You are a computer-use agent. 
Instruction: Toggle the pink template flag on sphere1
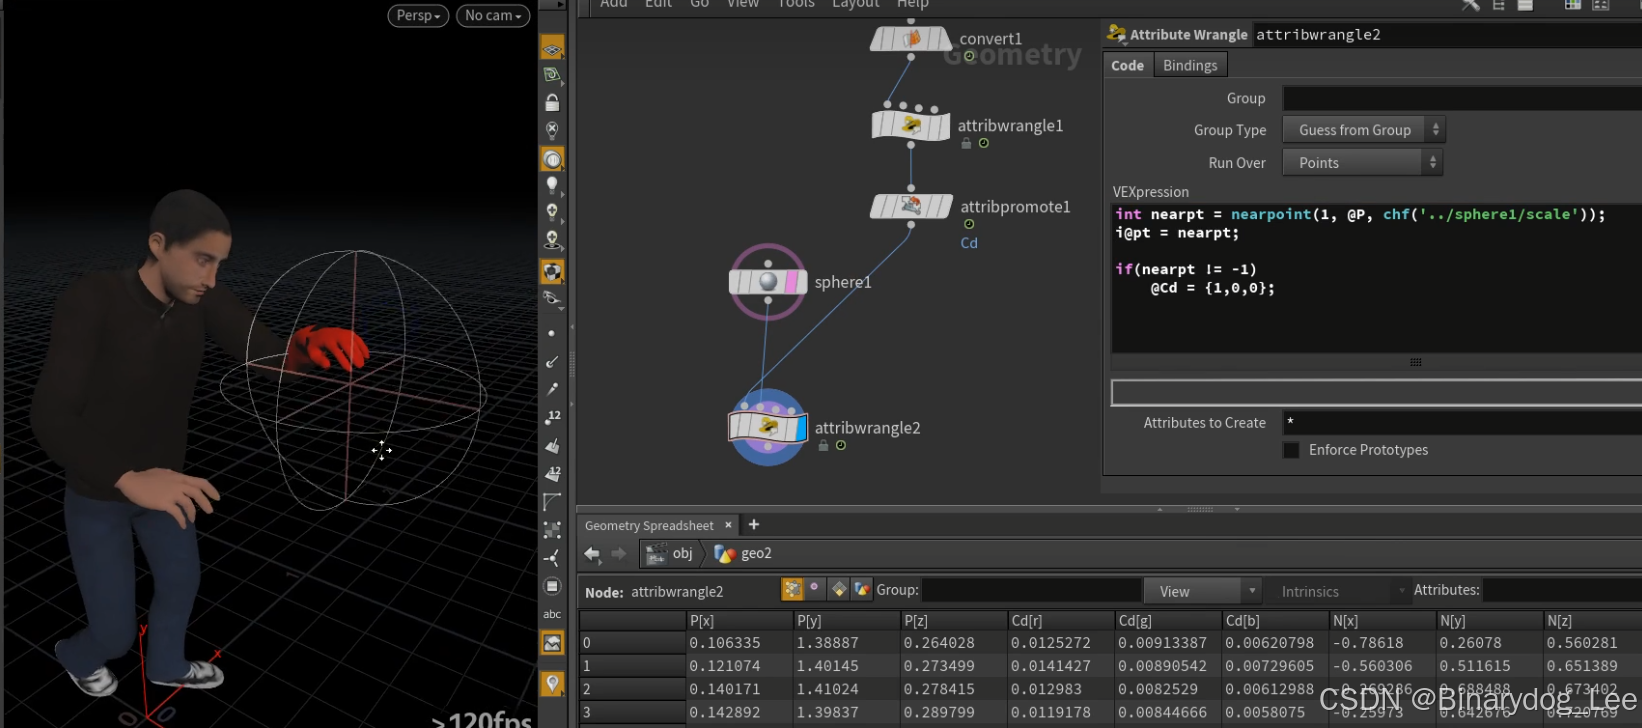(x=791, y=282)
